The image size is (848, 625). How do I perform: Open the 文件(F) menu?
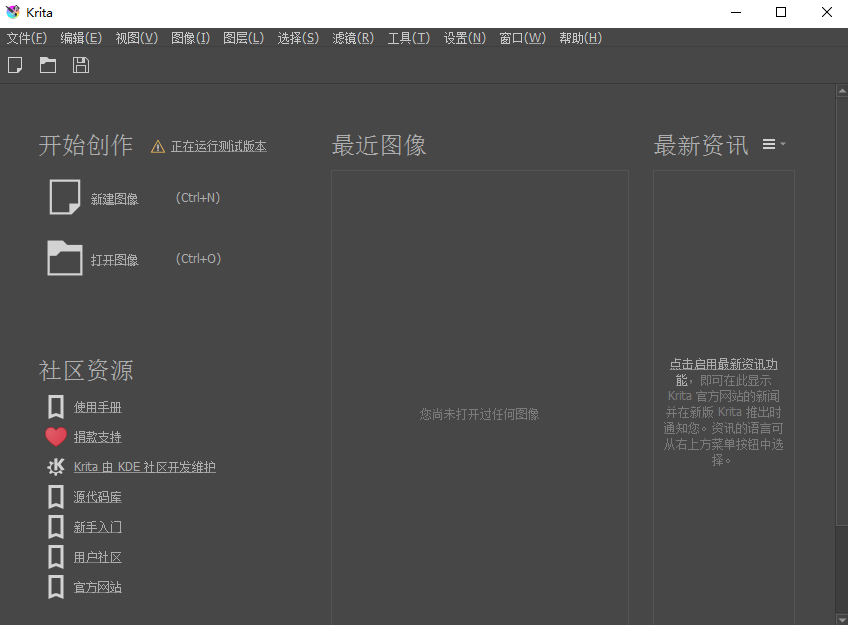(x=26, y=38)
